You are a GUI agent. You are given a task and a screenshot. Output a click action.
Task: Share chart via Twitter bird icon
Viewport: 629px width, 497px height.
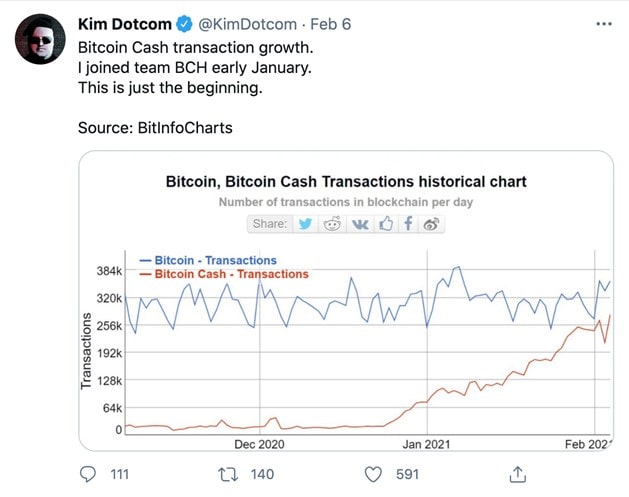click(305, 224)
